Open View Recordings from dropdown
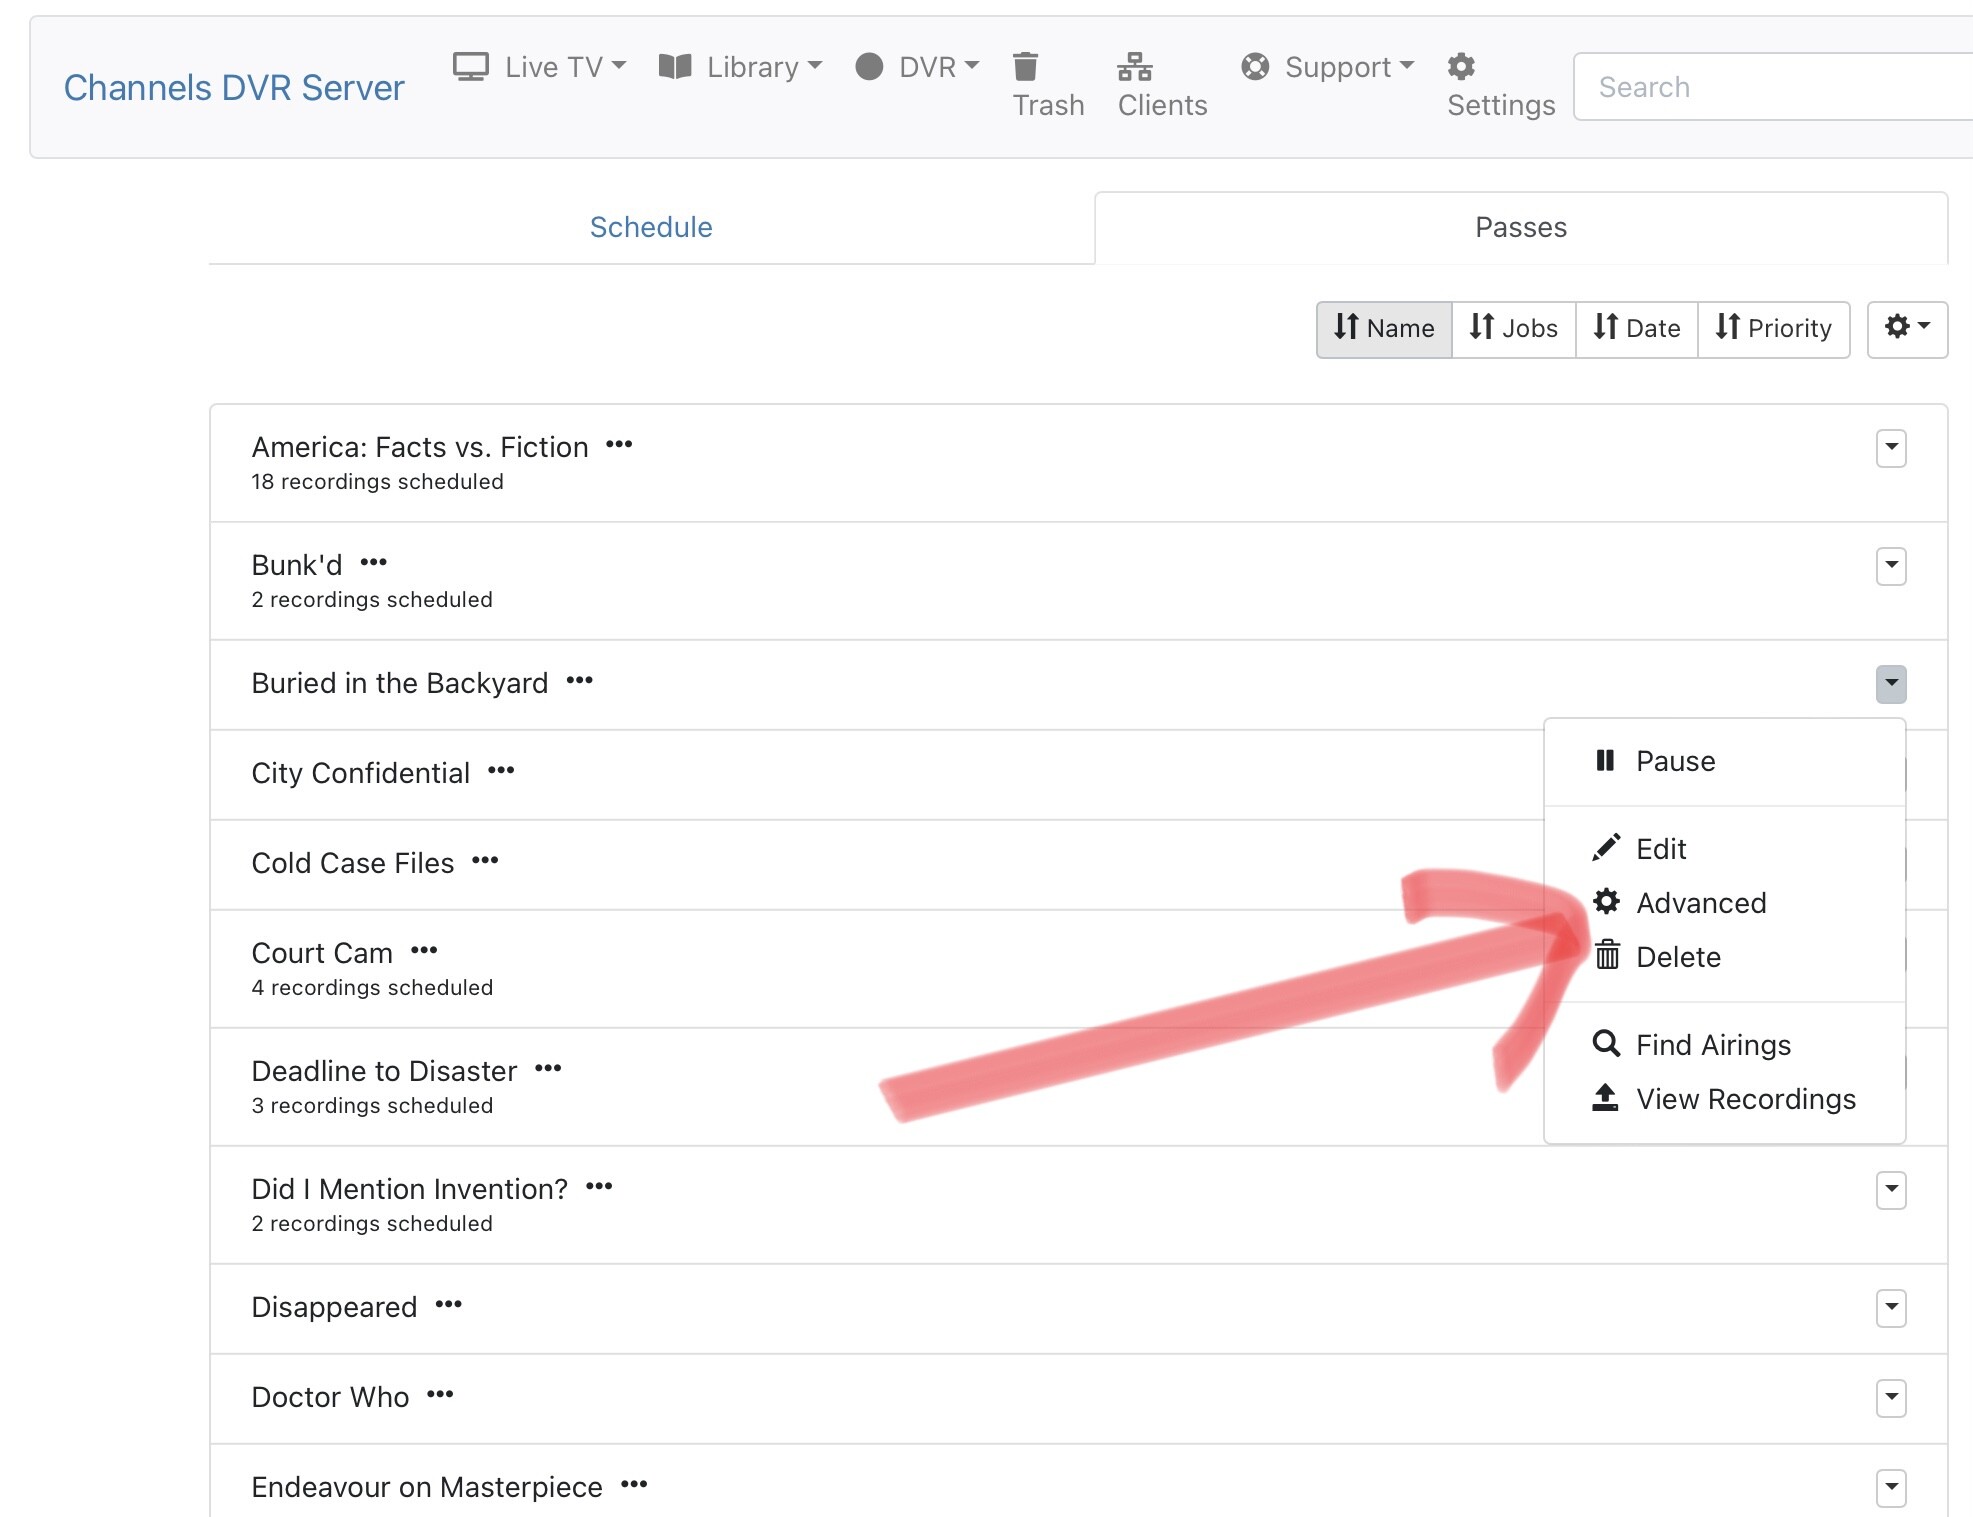Image resolution: width=1973 pixels, height=1517 pixels. click(x=1744, y=1099)
